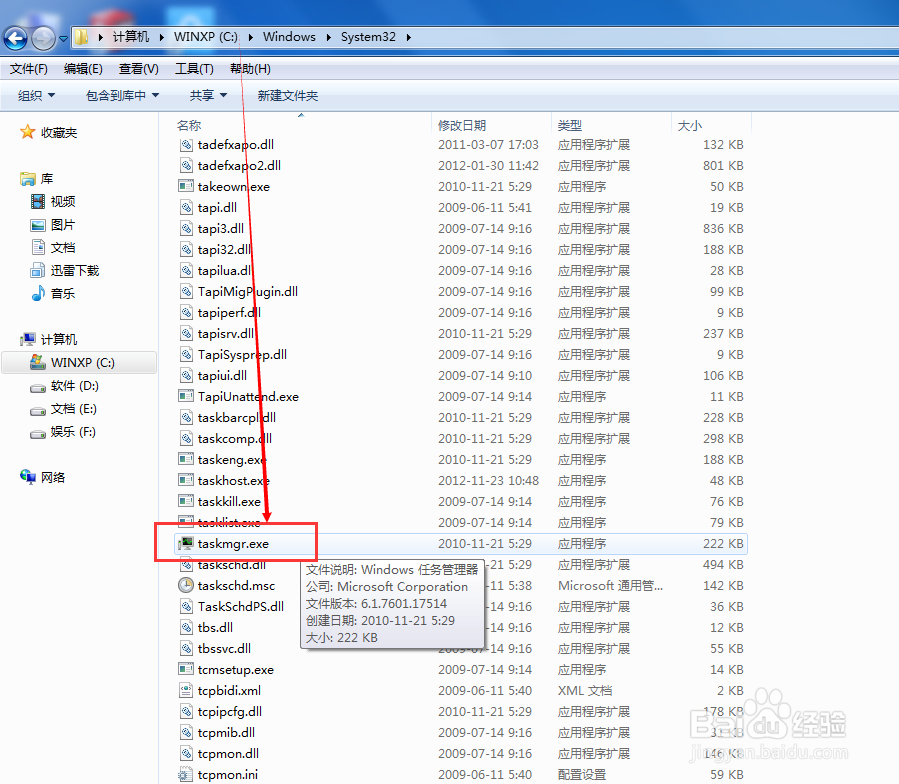This screenshot has width=899, height=784.
Task: Select taskeng.exe file icon
Action: pos(186,459)
